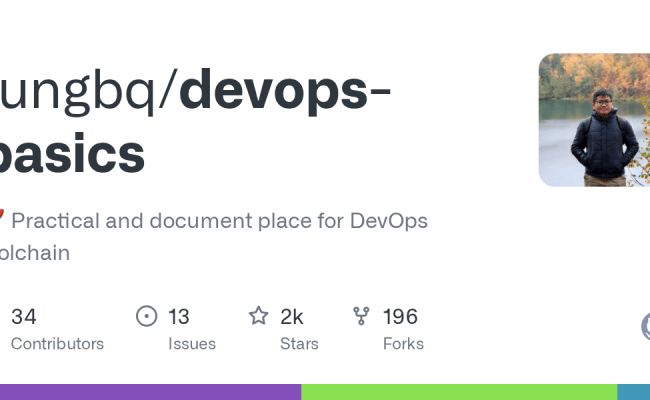The width and height of the screenshot is (650, 400).
Task: Click the '2k' stars count
Action: coord(291,317)
